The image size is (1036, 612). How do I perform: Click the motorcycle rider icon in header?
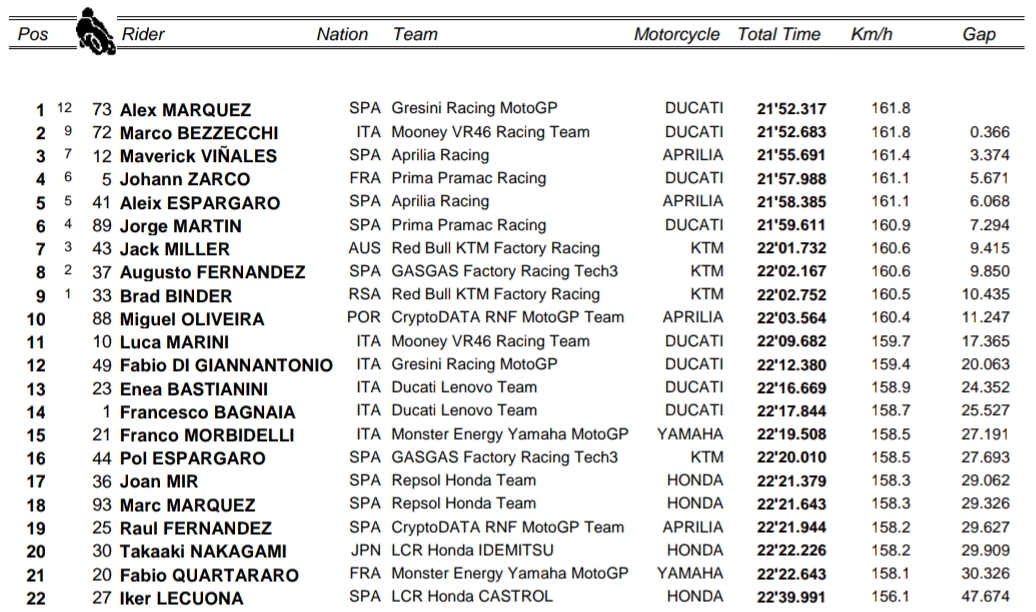coord(95,31)
